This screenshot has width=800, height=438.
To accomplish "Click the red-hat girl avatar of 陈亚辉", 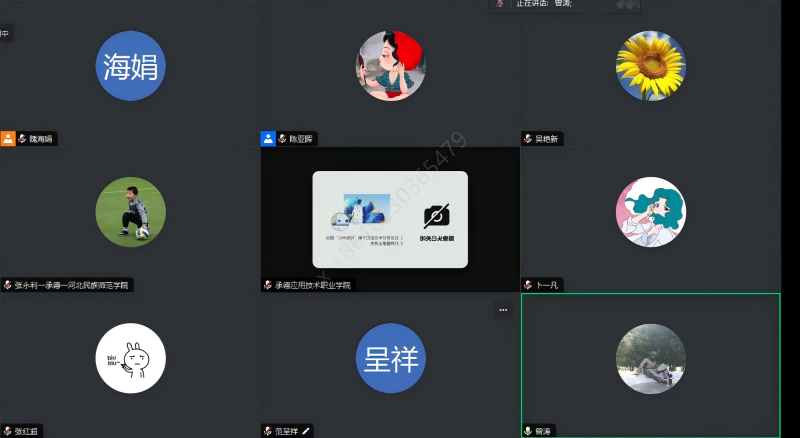I will pyautogui.click(x=390, y=66).
